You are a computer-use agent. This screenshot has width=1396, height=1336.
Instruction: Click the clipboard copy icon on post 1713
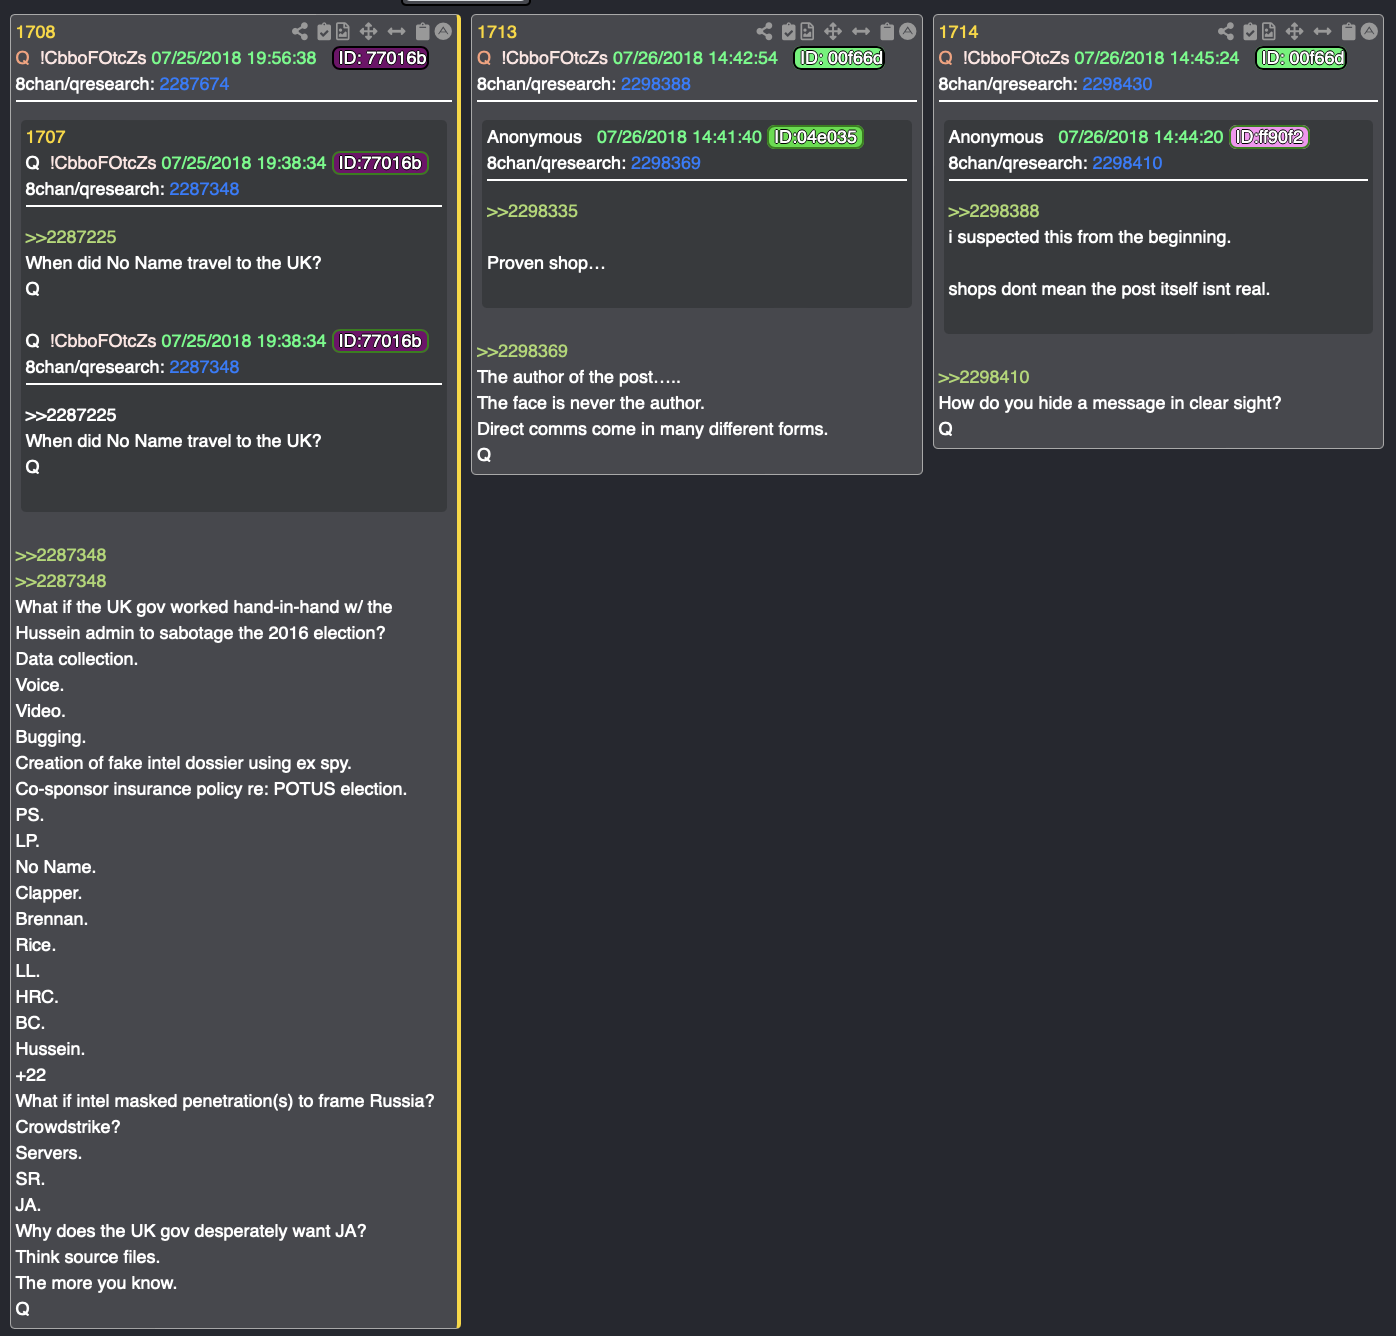coord(886,32)
